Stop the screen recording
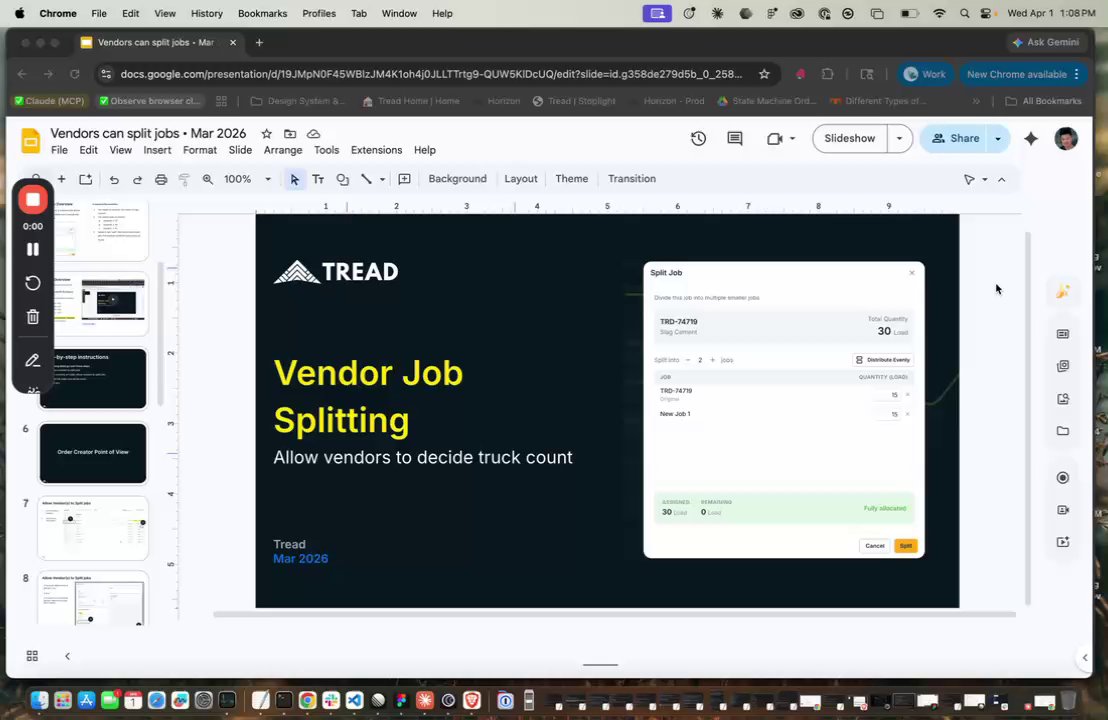The width and height of the screenshot is (1108, 720). coord(33,200)
